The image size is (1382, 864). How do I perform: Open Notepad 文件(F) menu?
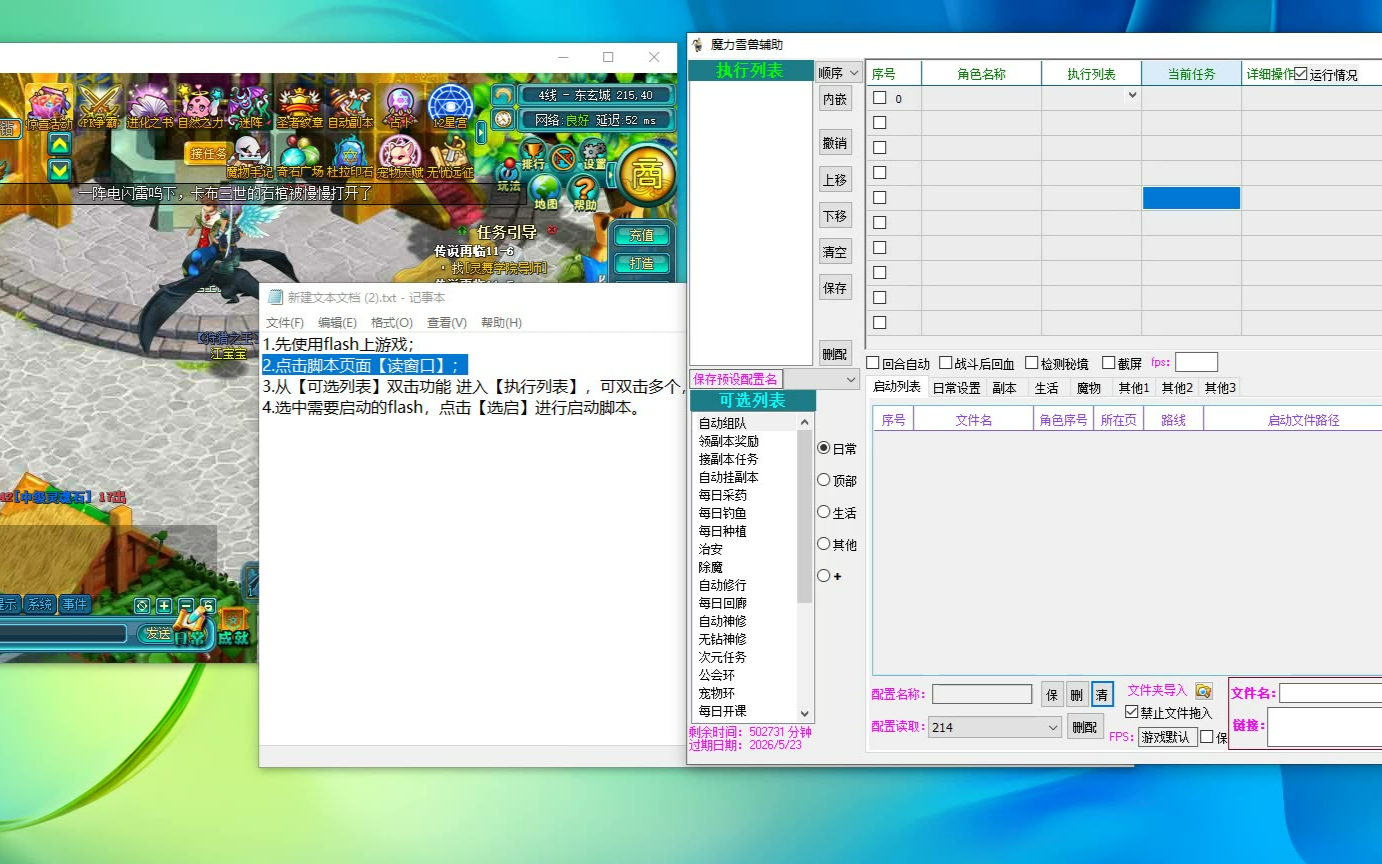(x=285, y=322)
